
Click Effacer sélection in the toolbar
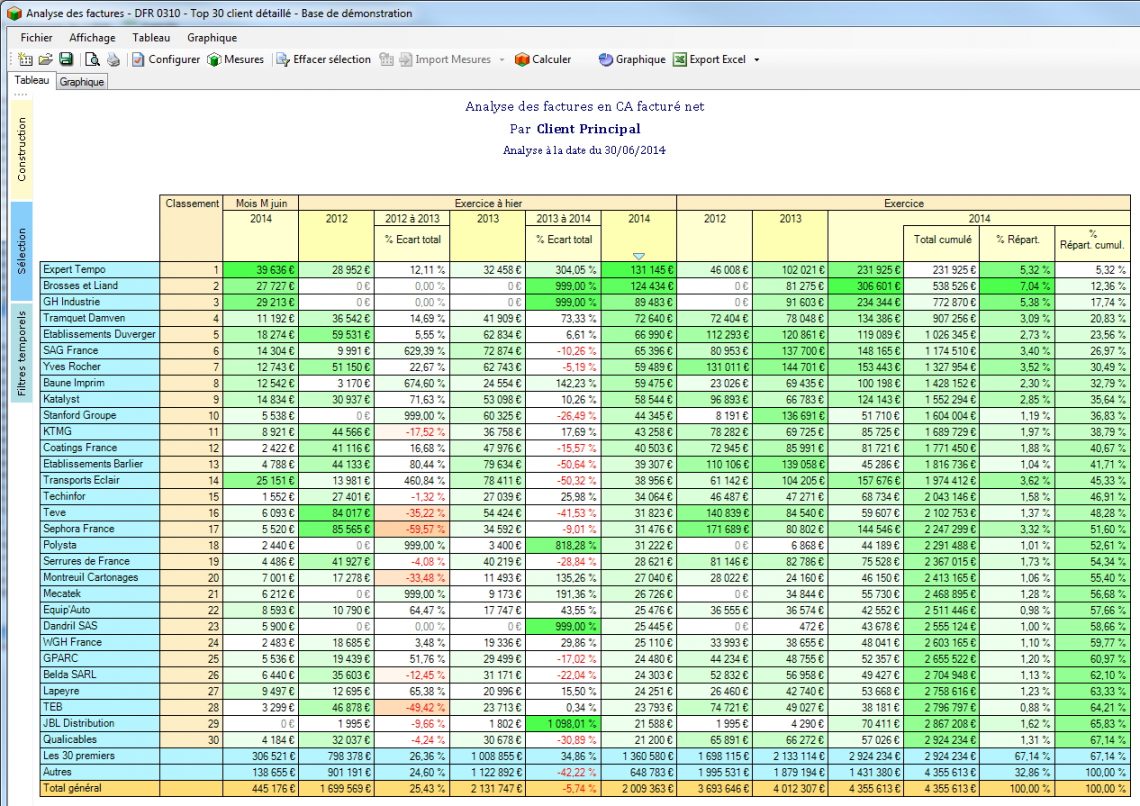click(324, 60)
